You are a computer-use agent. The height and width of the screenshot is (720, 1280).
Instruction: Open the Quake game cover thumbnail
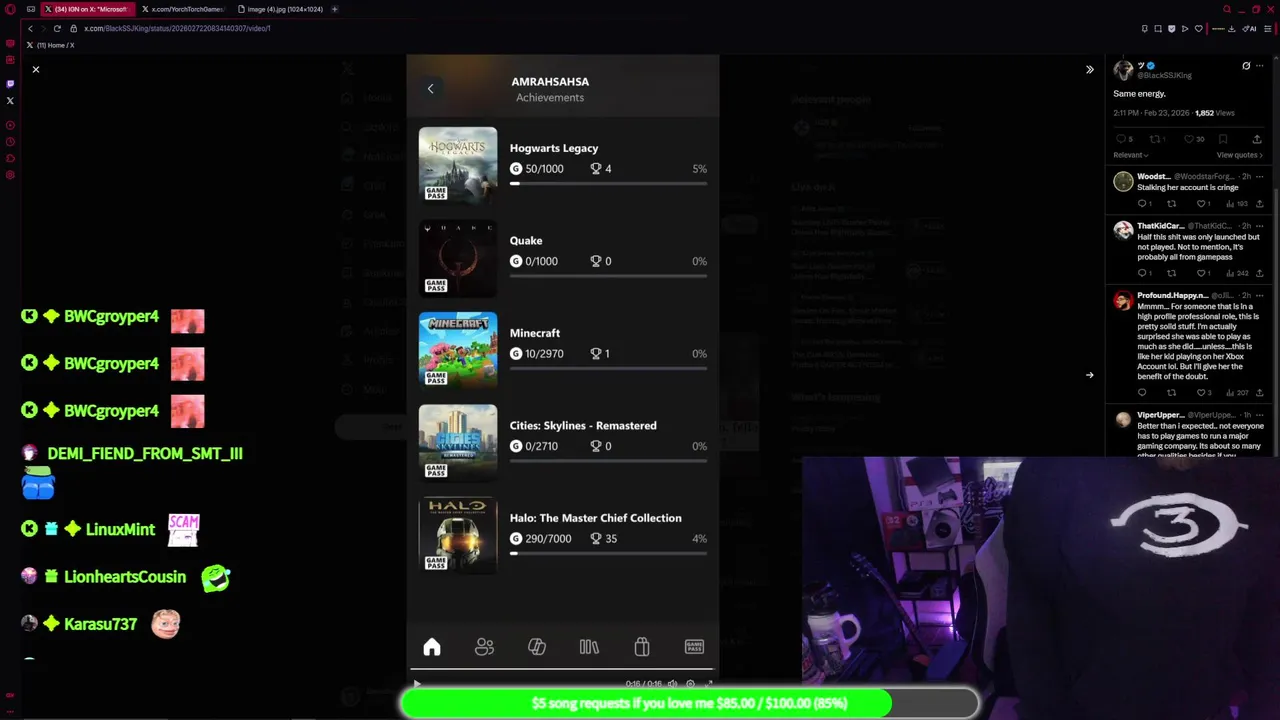[x=458, y=257]
